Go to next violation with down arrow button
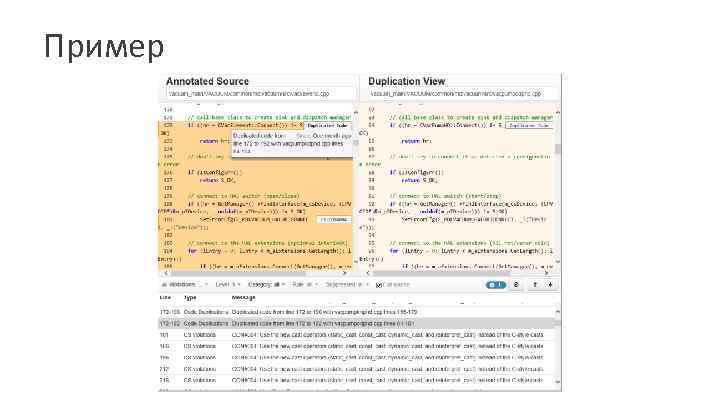Viewport: 720px width, 405px height. click(x=550, y=285)
